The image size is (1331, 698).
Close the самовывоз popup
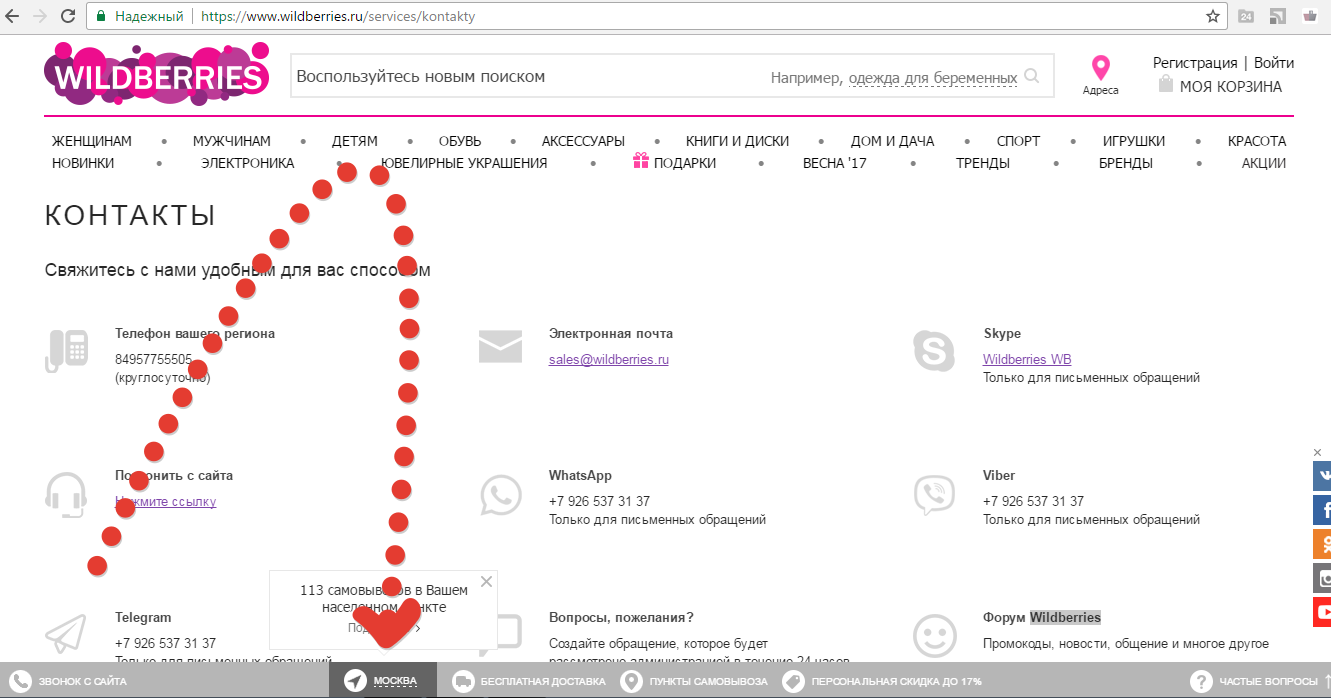click(x=486, y=581)
